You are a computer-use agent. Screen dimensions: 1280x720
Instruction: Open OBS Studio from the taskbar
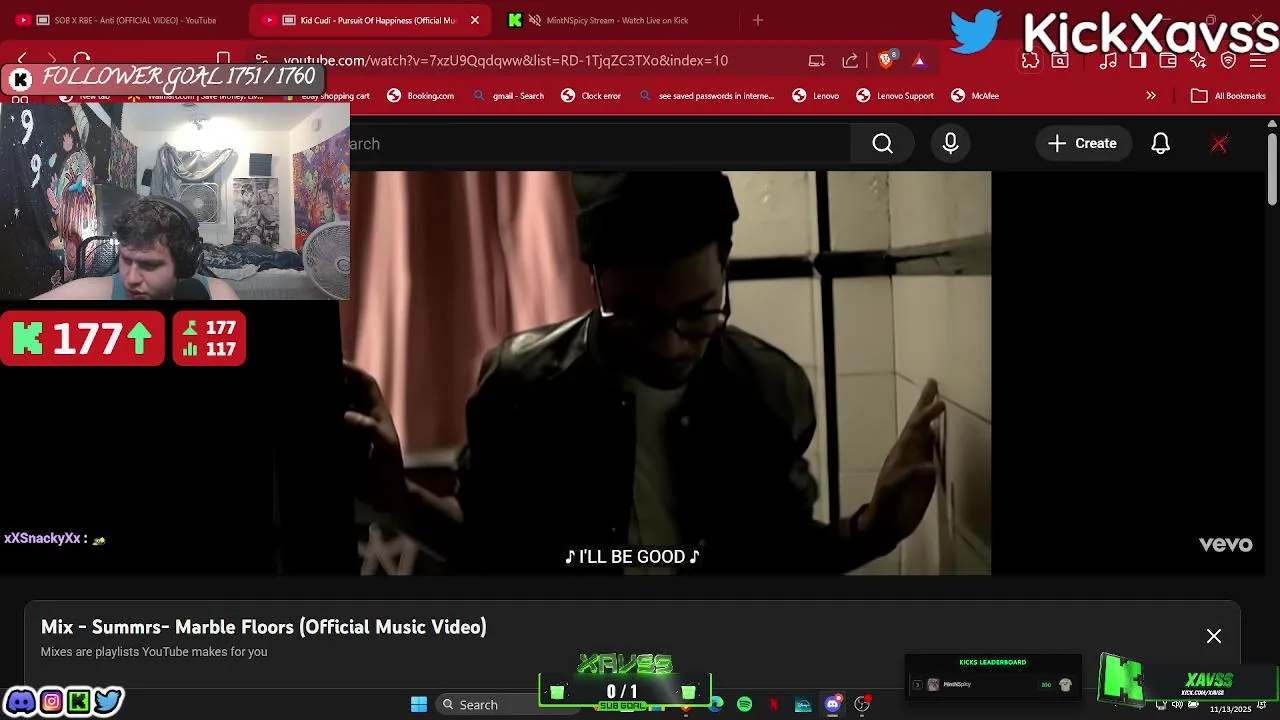(862, 705)
